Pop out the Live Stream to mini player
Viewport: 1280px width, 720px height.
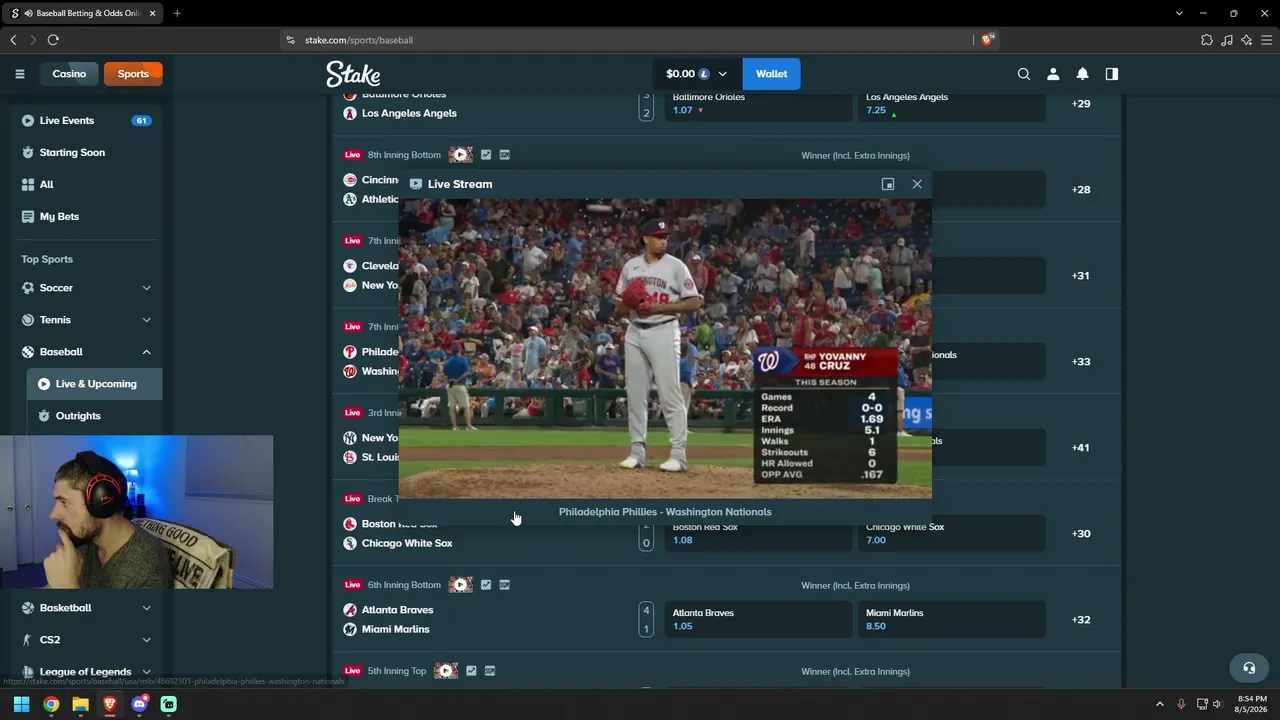888,184
